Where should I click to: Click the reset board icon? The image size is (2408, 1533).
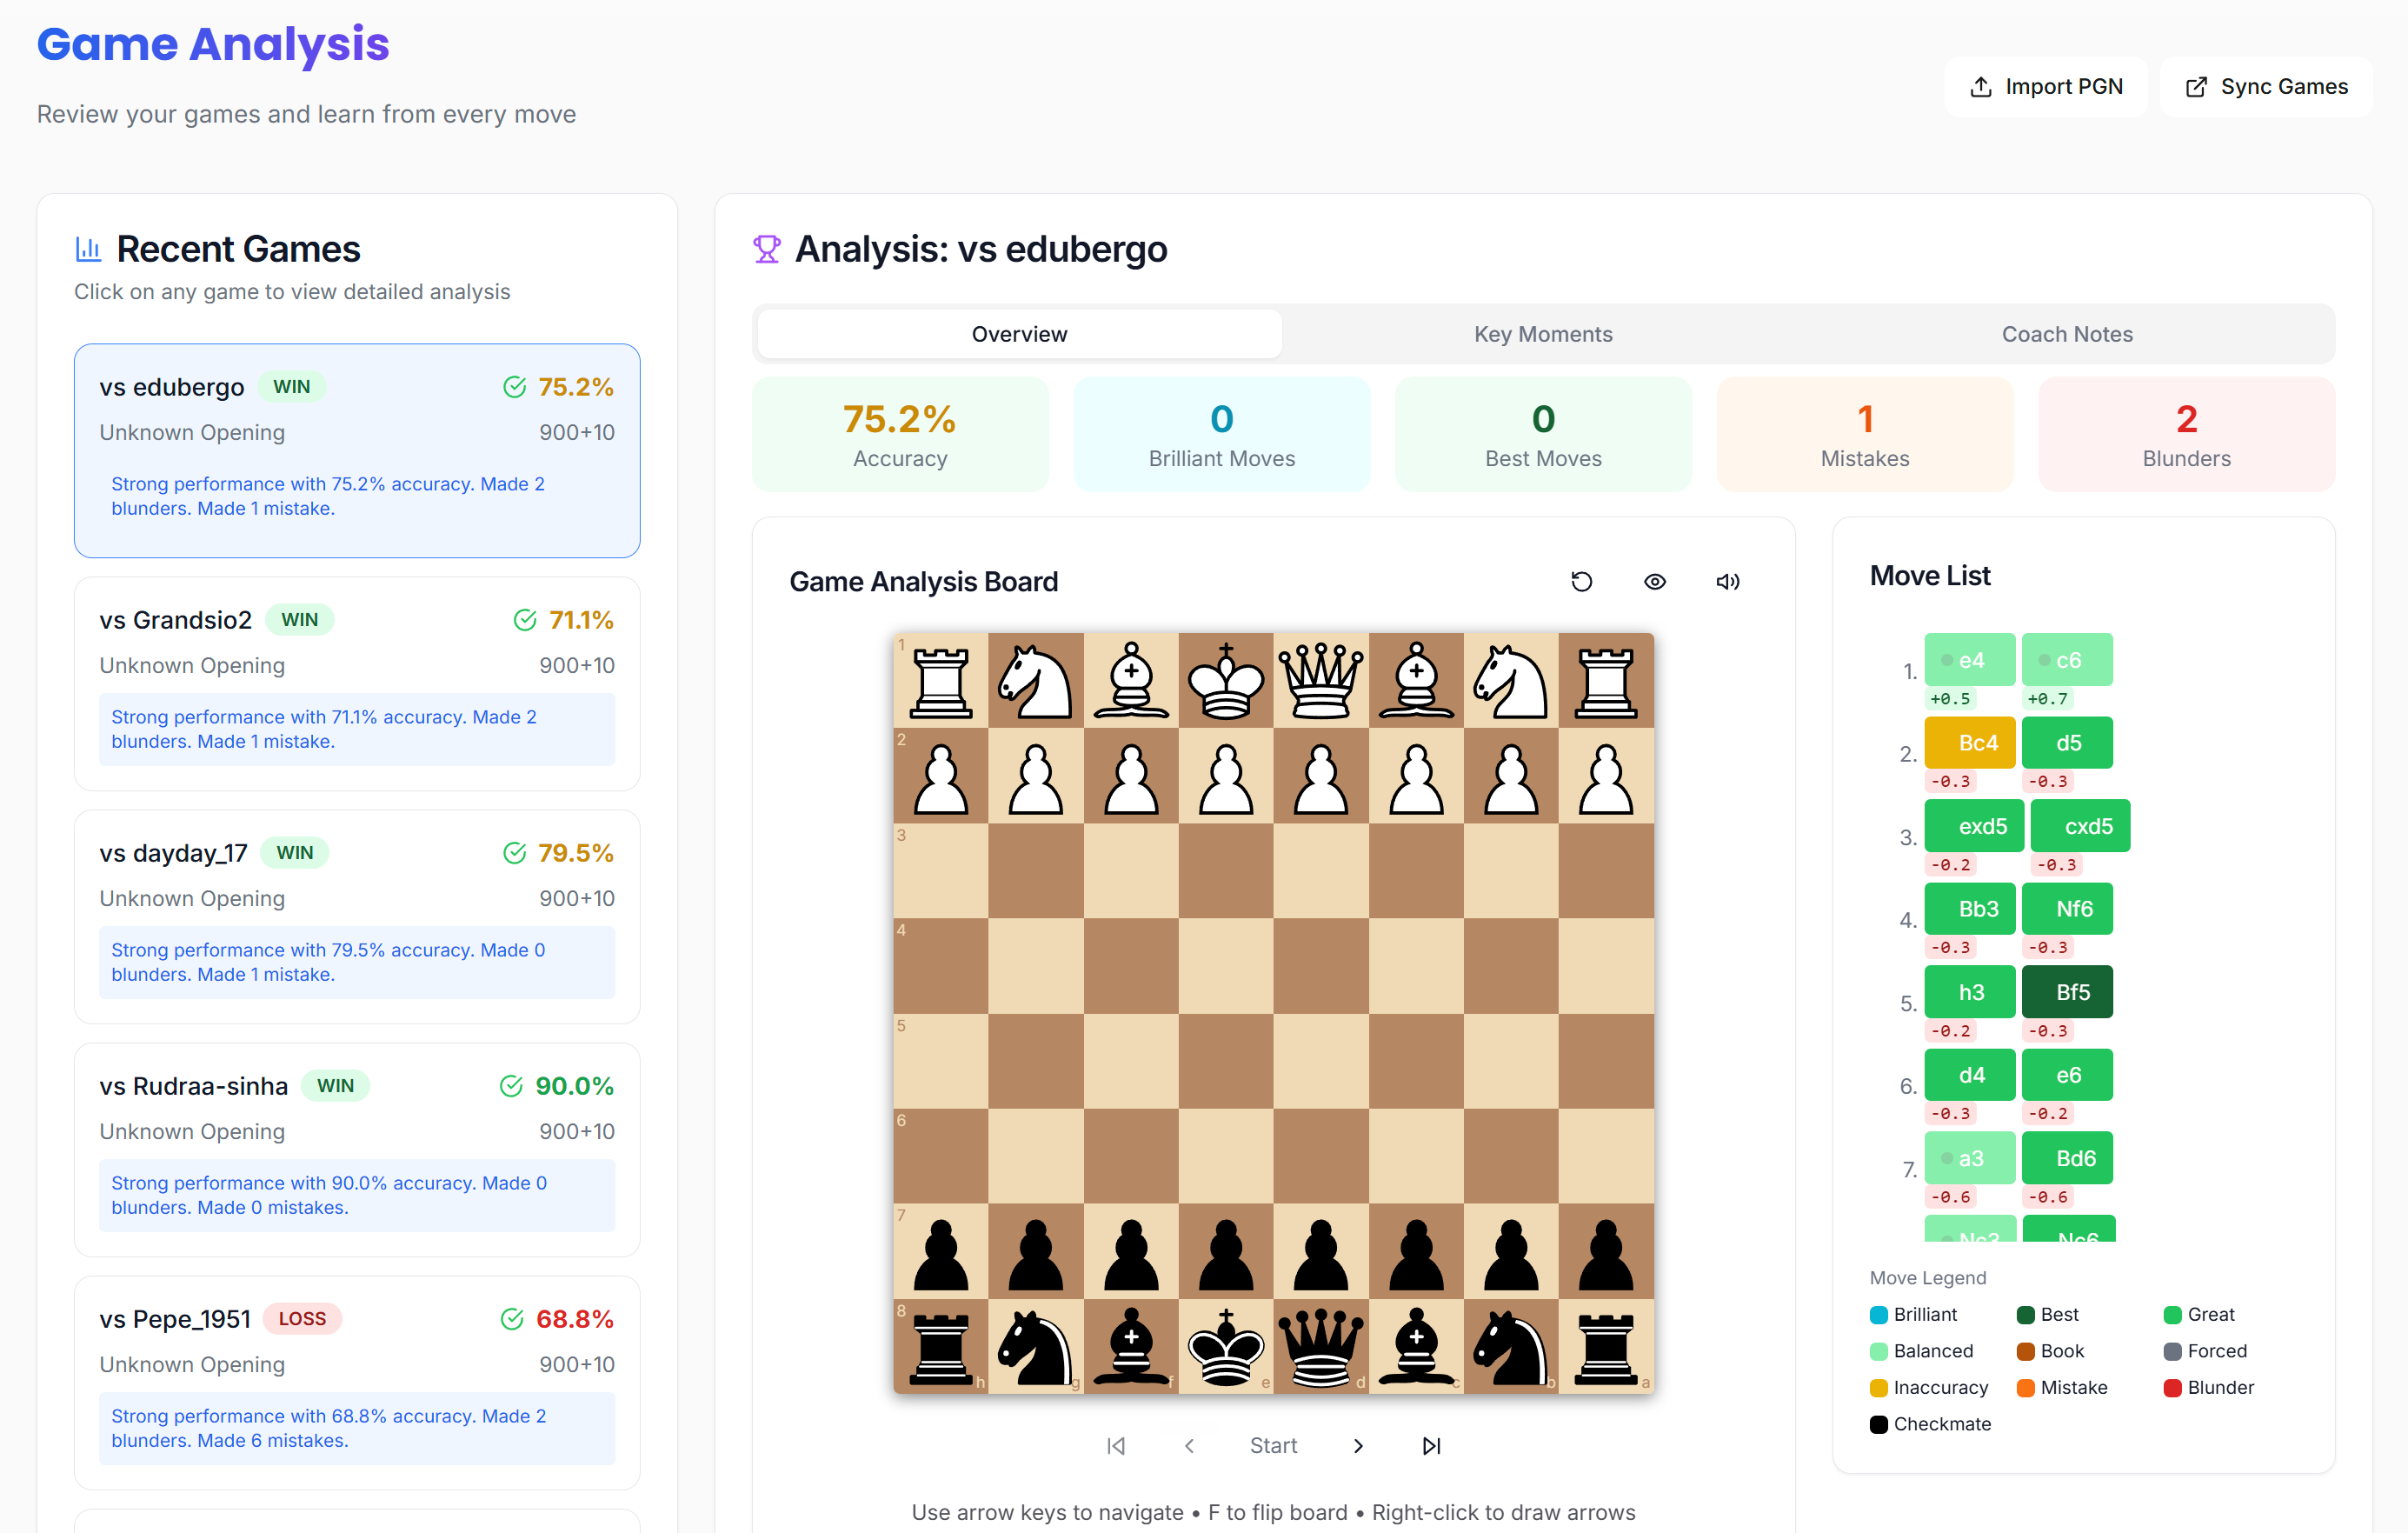click(1581, 581)
